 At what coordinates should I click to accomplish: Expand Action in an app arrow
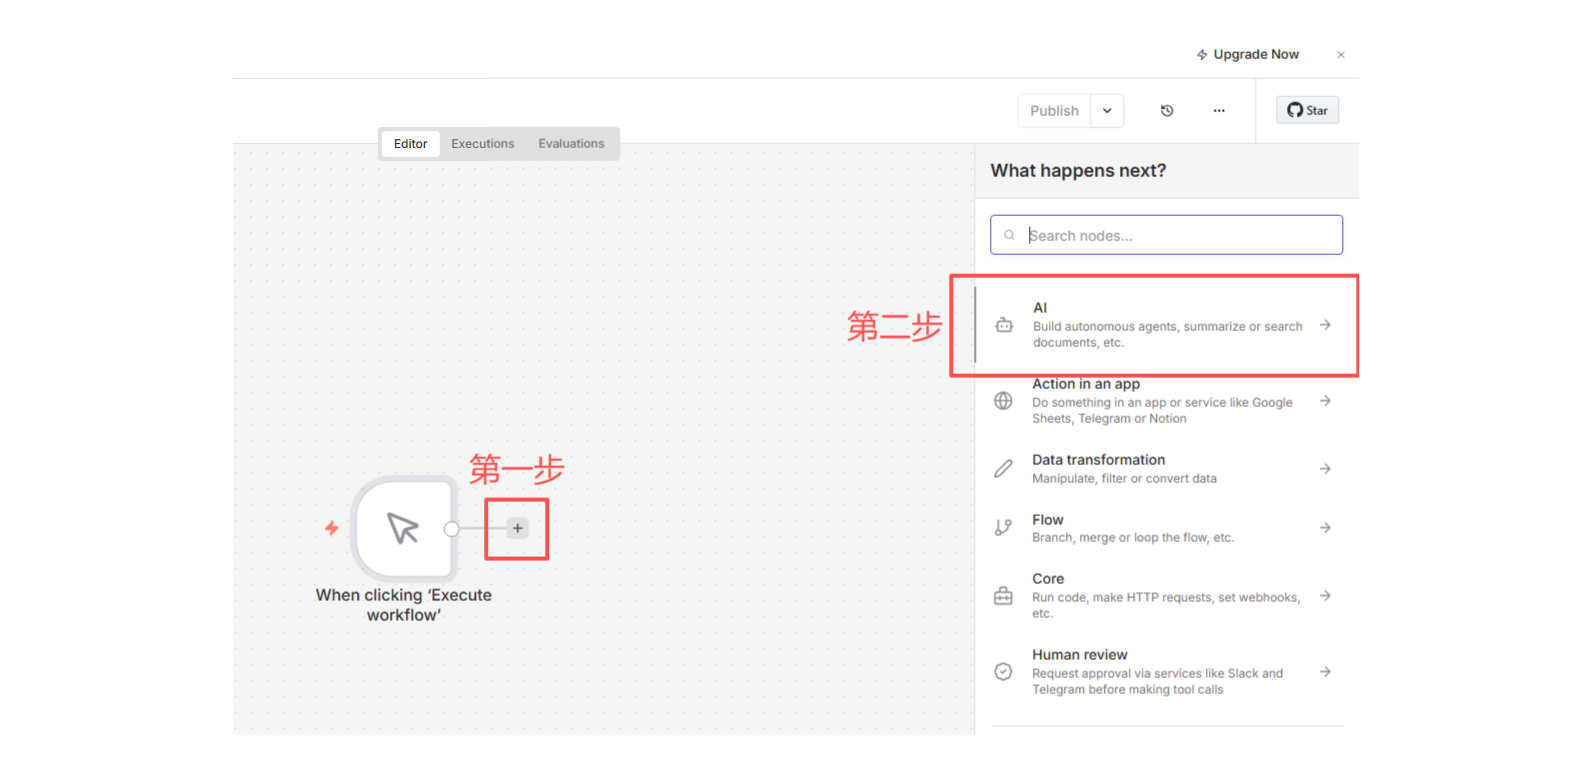coord(1325,401)
